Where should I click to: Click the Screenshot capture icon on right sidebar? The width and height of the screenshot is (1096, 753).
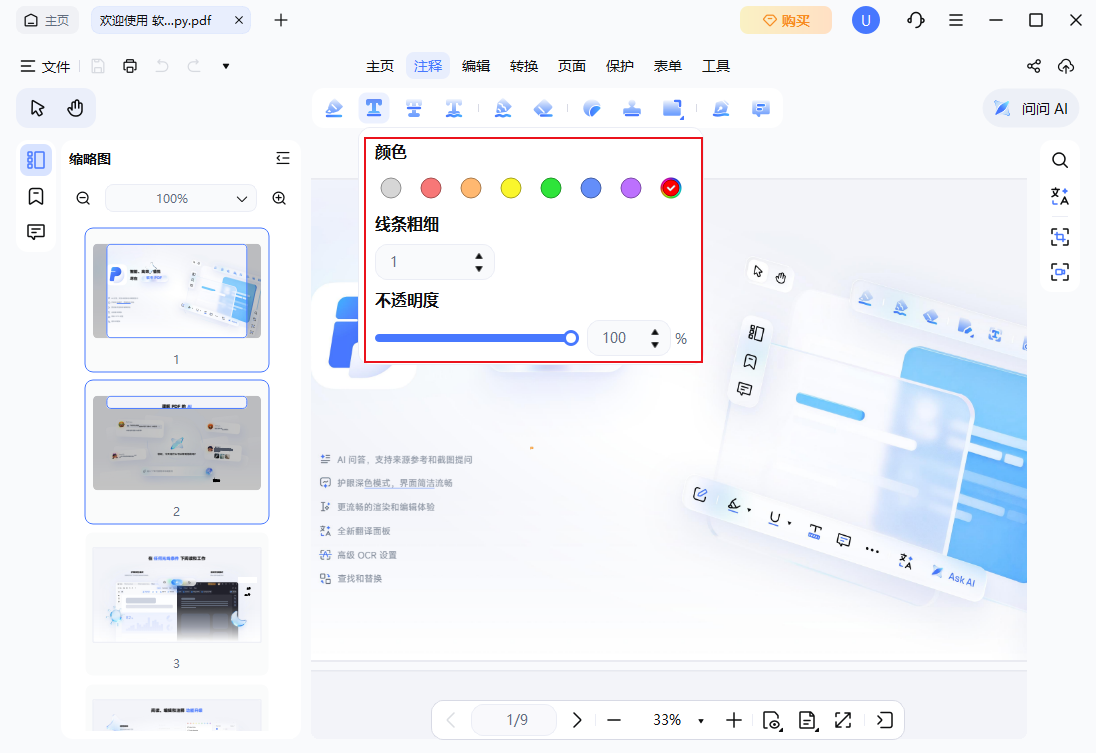(1060, 272)
